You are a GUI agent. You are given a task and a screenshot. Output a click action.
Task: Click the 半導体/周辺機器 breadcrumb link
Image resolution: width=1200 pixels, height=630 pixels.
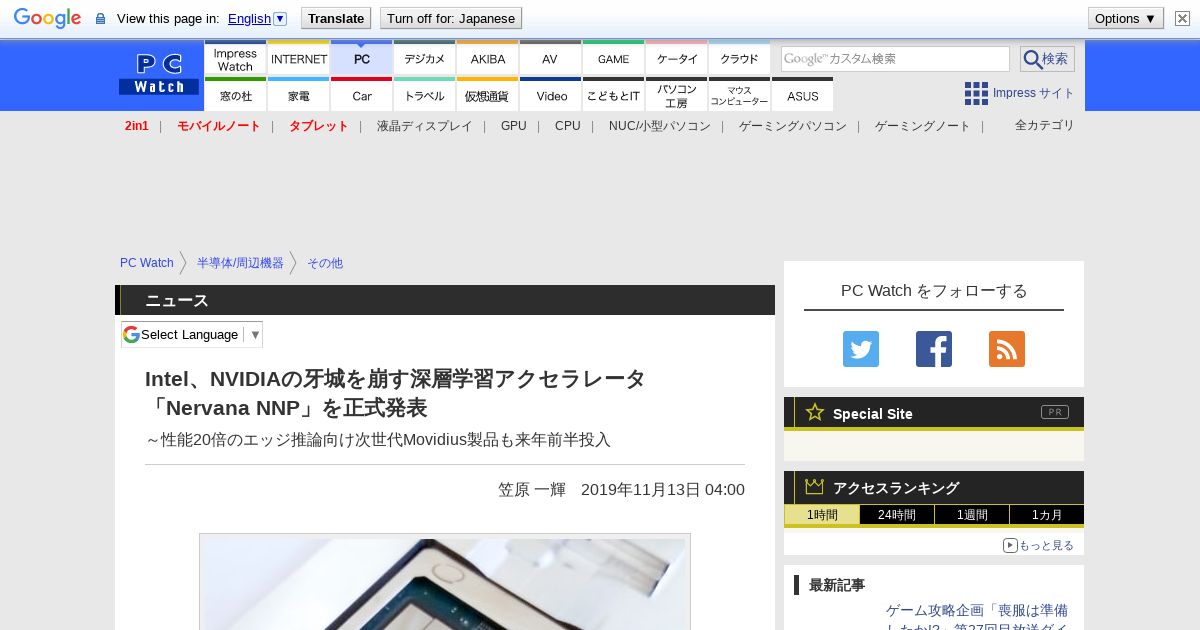click(240, 263)
